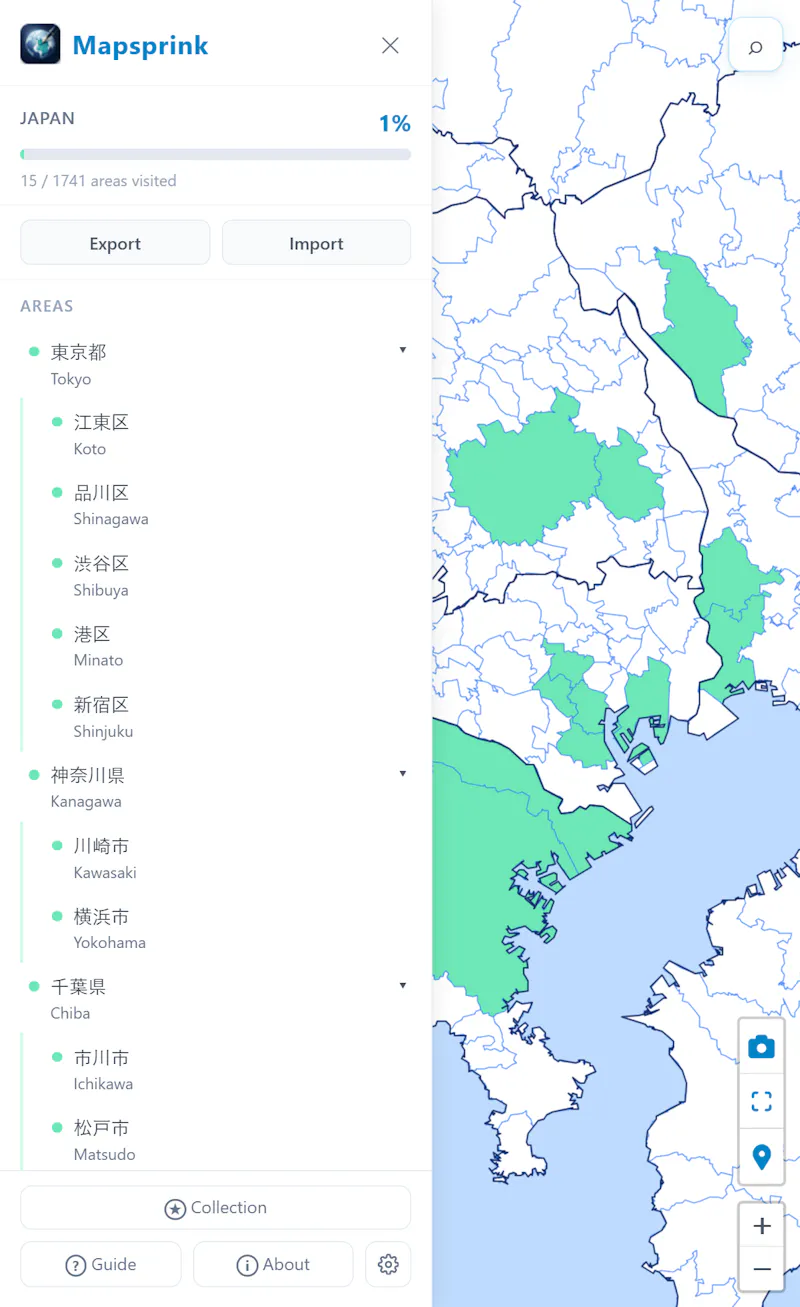Click '15 / 1741 areas visited' text
The width and height of the screenshot is (800, 1307).
point(98,181)
